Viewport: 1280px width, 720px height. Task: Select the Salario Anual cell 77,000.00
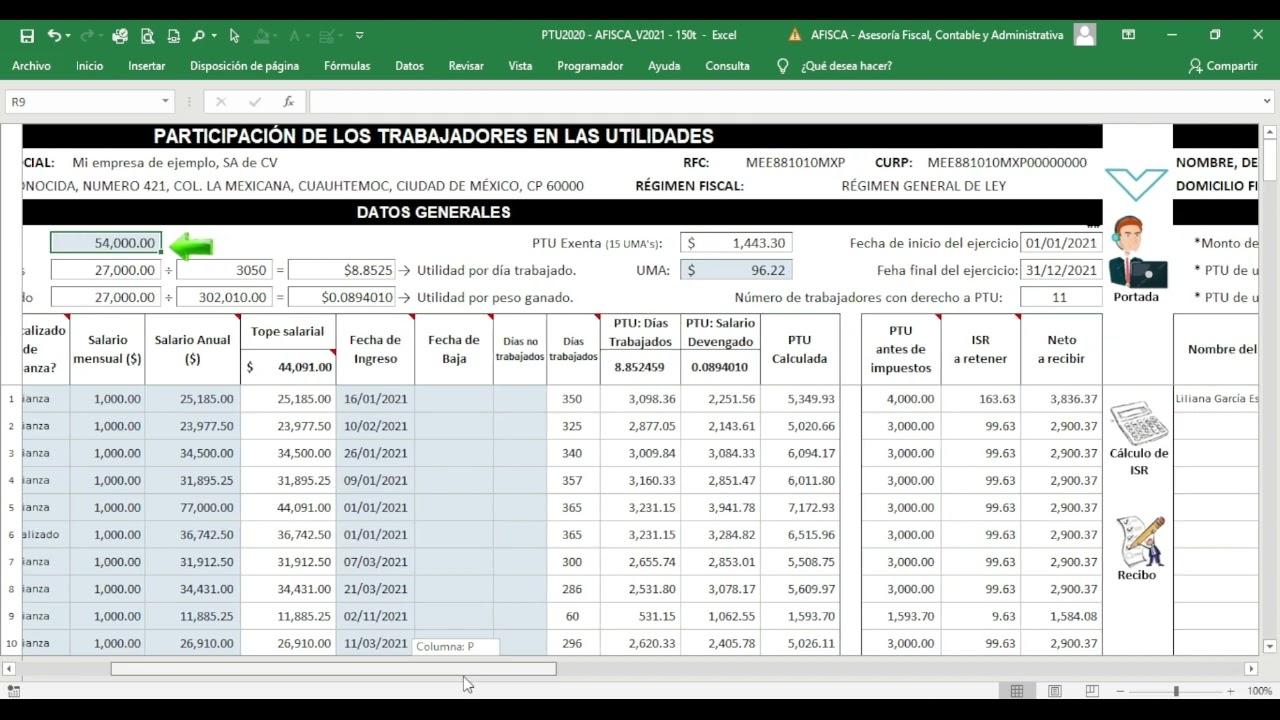(x=192, y=508)
